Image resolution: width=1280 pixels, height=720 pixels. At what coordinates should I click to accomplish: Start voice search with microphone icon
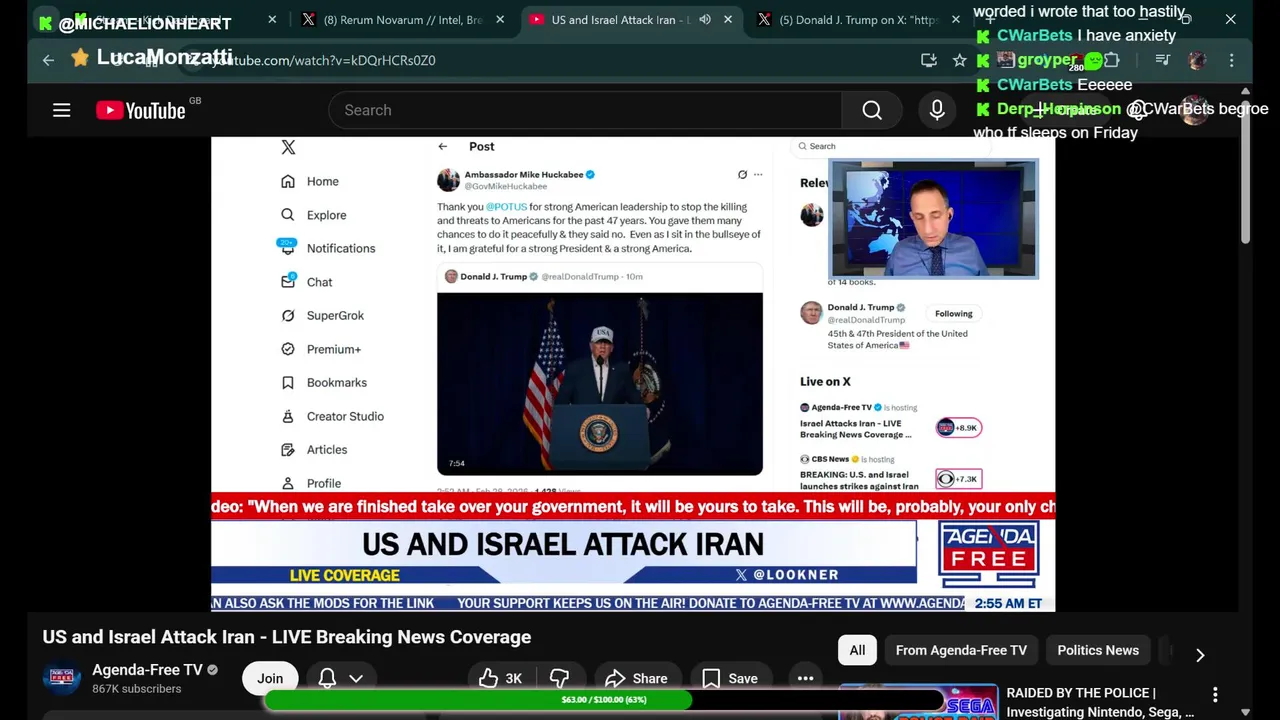pos(937,110)
